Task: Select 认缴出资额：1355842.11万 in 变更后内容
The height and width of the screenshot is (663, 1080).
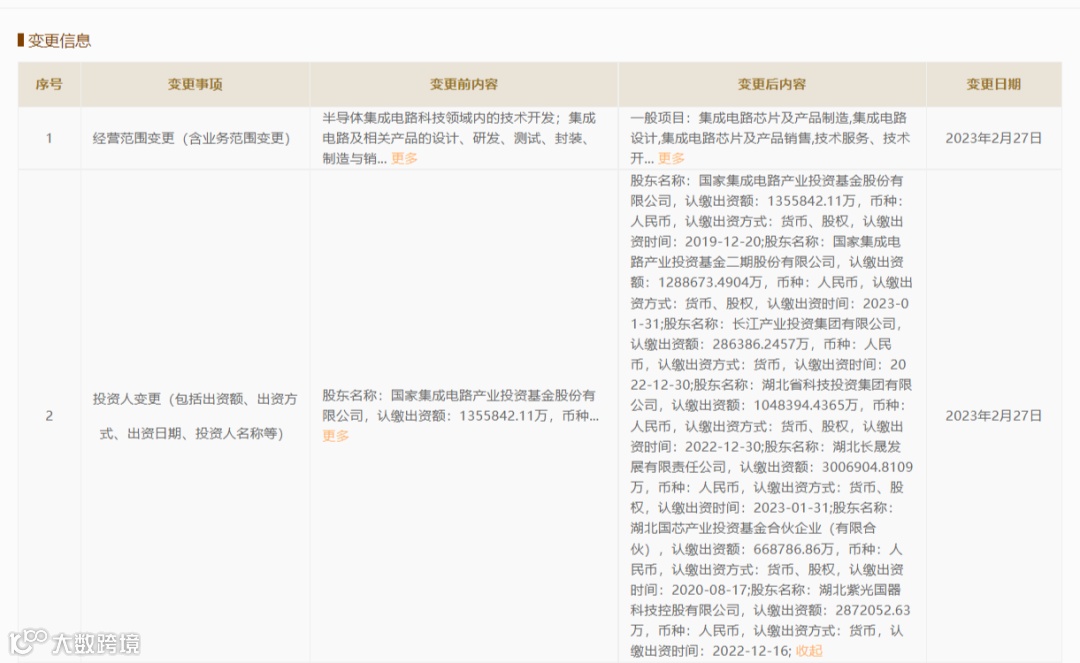Action: (x=770, y=201)
